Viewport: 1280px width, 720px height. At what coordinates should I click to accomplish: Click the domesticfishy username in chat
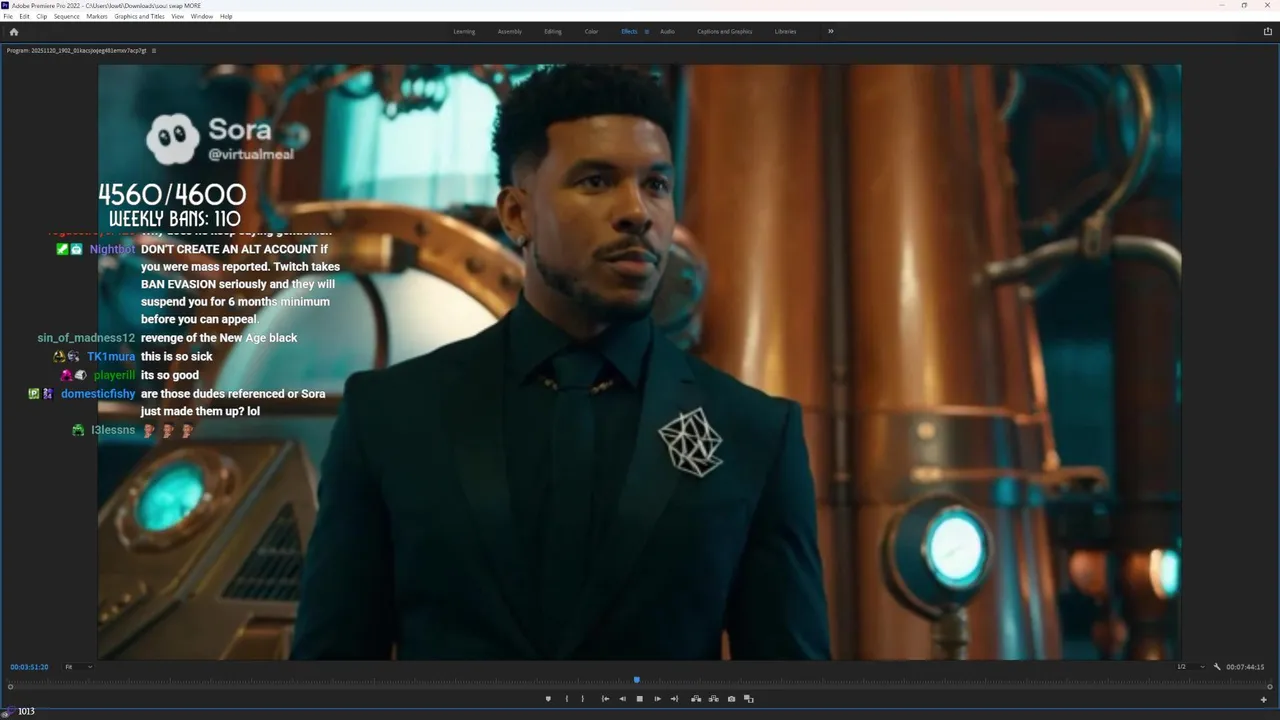tap(98, 394)
